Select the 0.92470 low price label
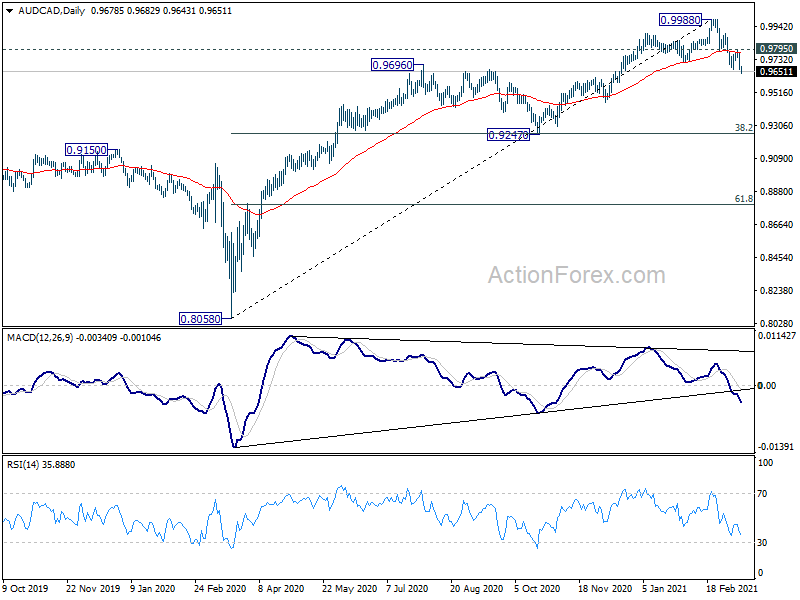The image size is (800, 600). [508, 135]
